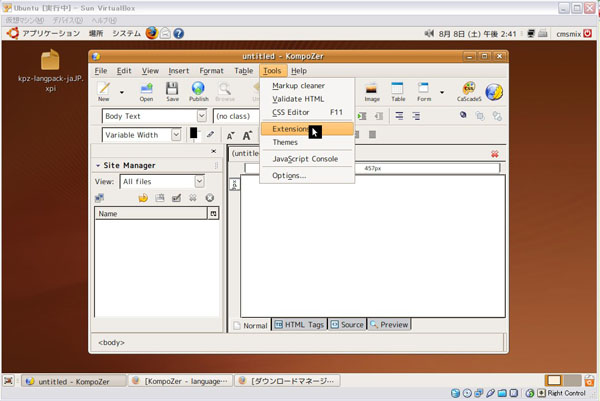This screenshot has height=401, width=600.
Task: Open the Edit menu
Action: point(124,71)
